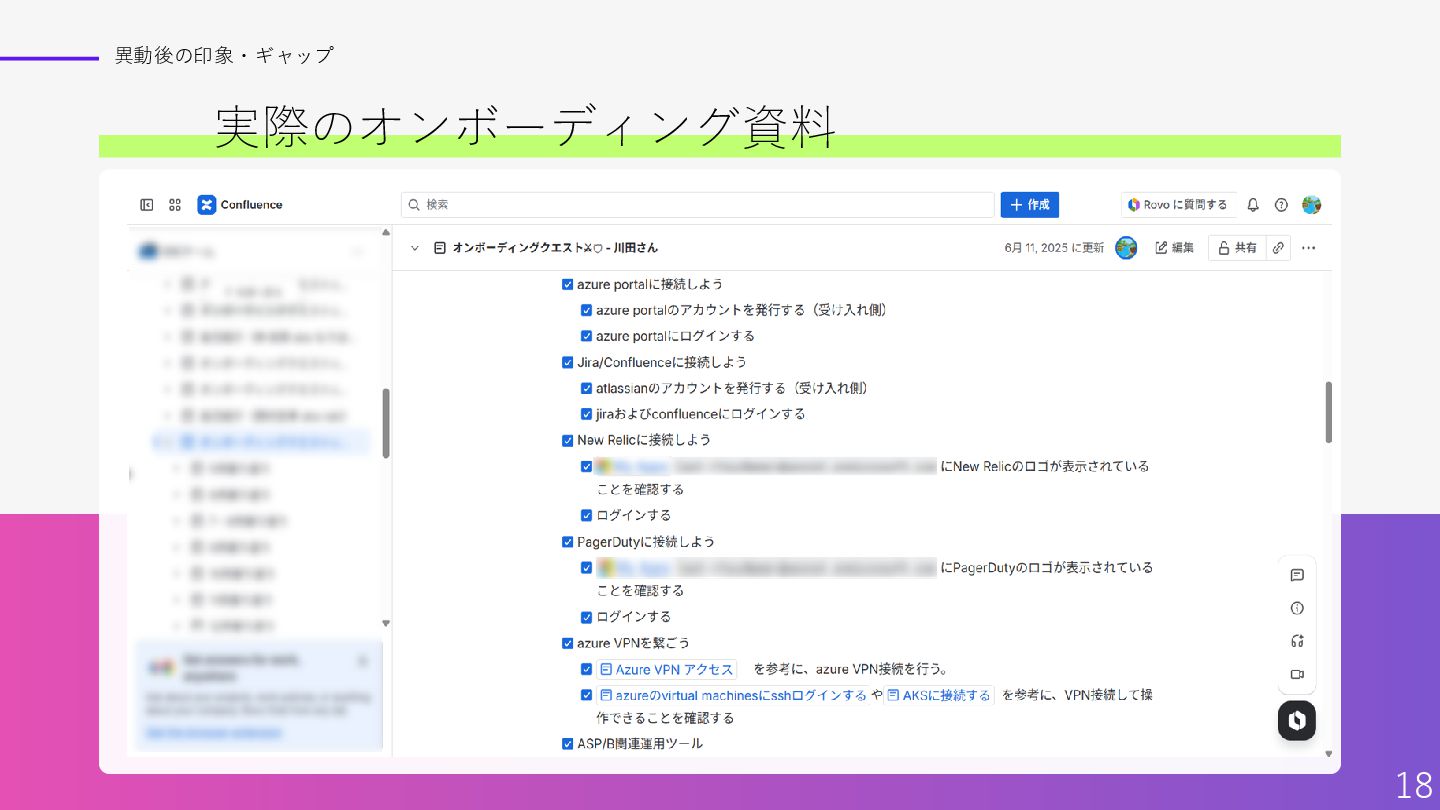Click the sidebar tree scrollbar thumb
The height and width of the screenshot is (810, 1440).
click(386, 424)
